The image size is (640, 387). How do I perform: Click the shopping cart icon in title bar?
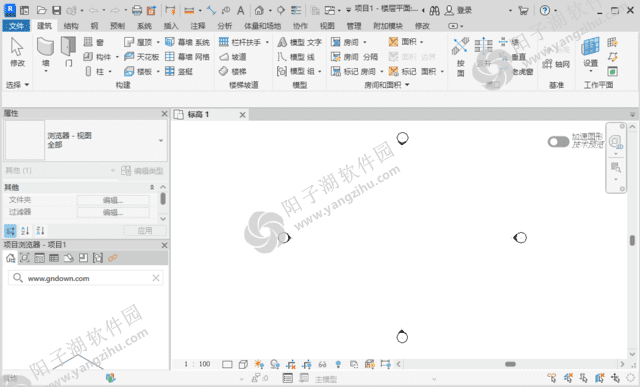point(523,11)
